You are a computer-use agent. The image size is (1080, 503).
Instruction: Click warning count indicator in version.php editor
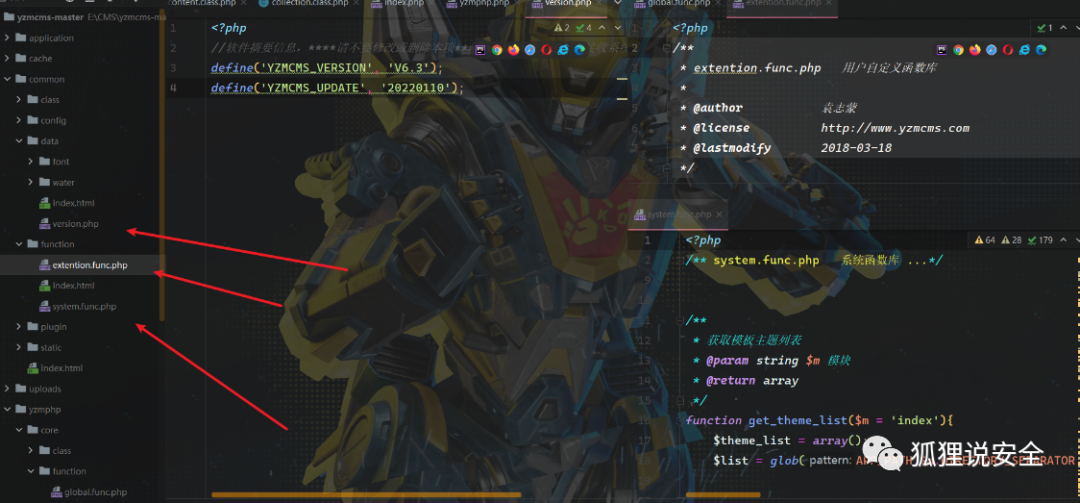[x=562, y=28]
